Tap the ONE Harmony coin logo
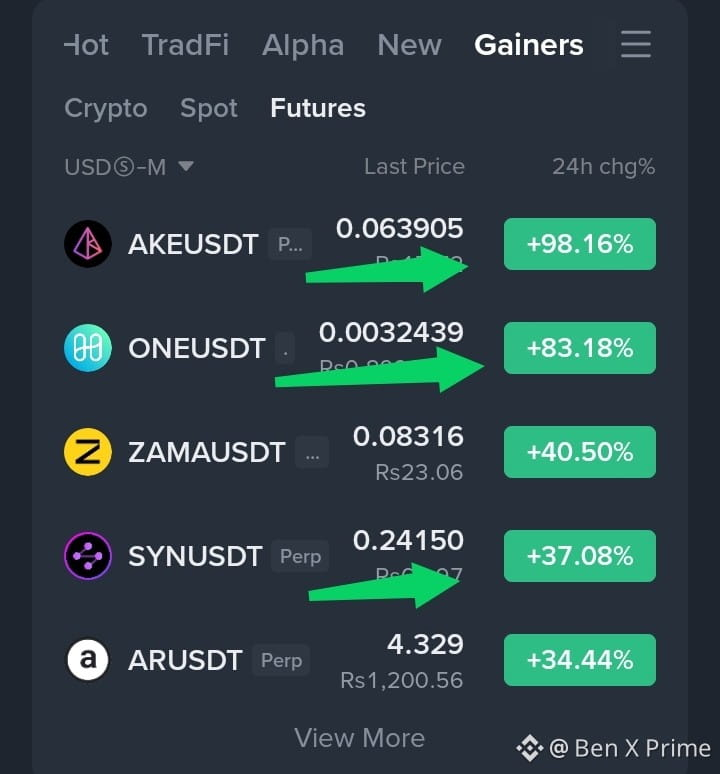The height and width of the screenshot is (774, 720). click(x=88, y=348)
